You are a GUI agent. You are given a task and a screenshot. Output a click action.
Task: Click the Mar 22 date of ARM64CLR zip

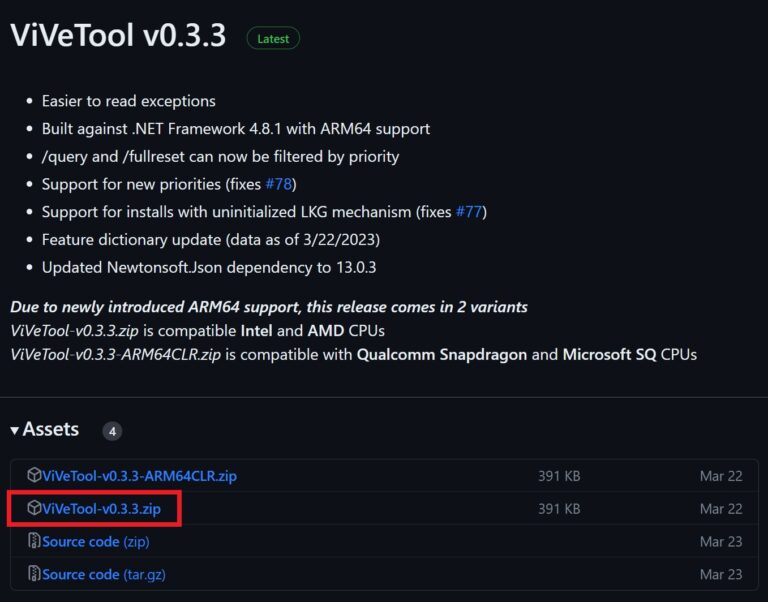721,476
